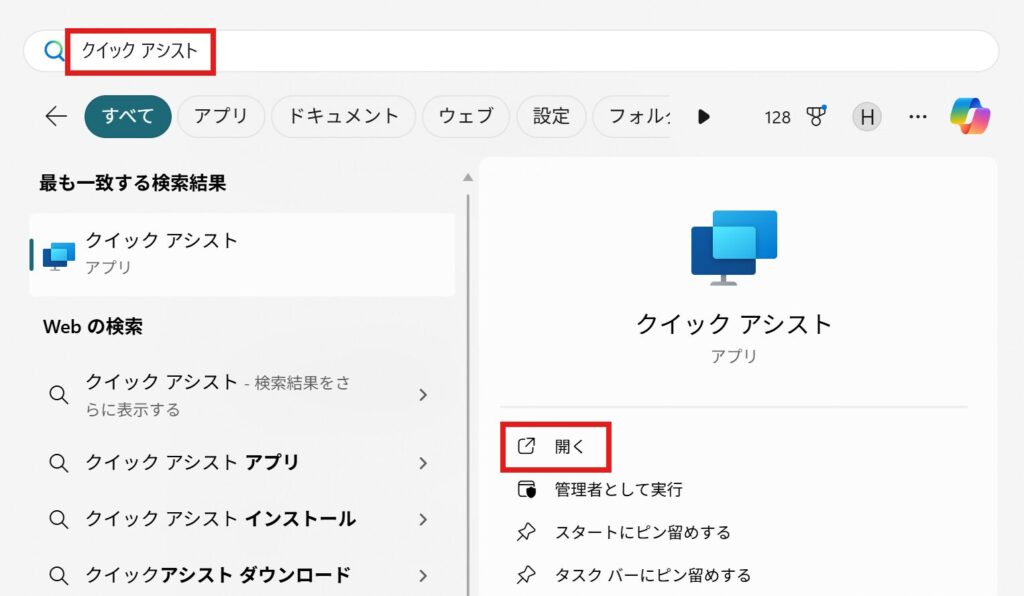
Task: Click the Web の検索 heading
Action: point(93,326)
